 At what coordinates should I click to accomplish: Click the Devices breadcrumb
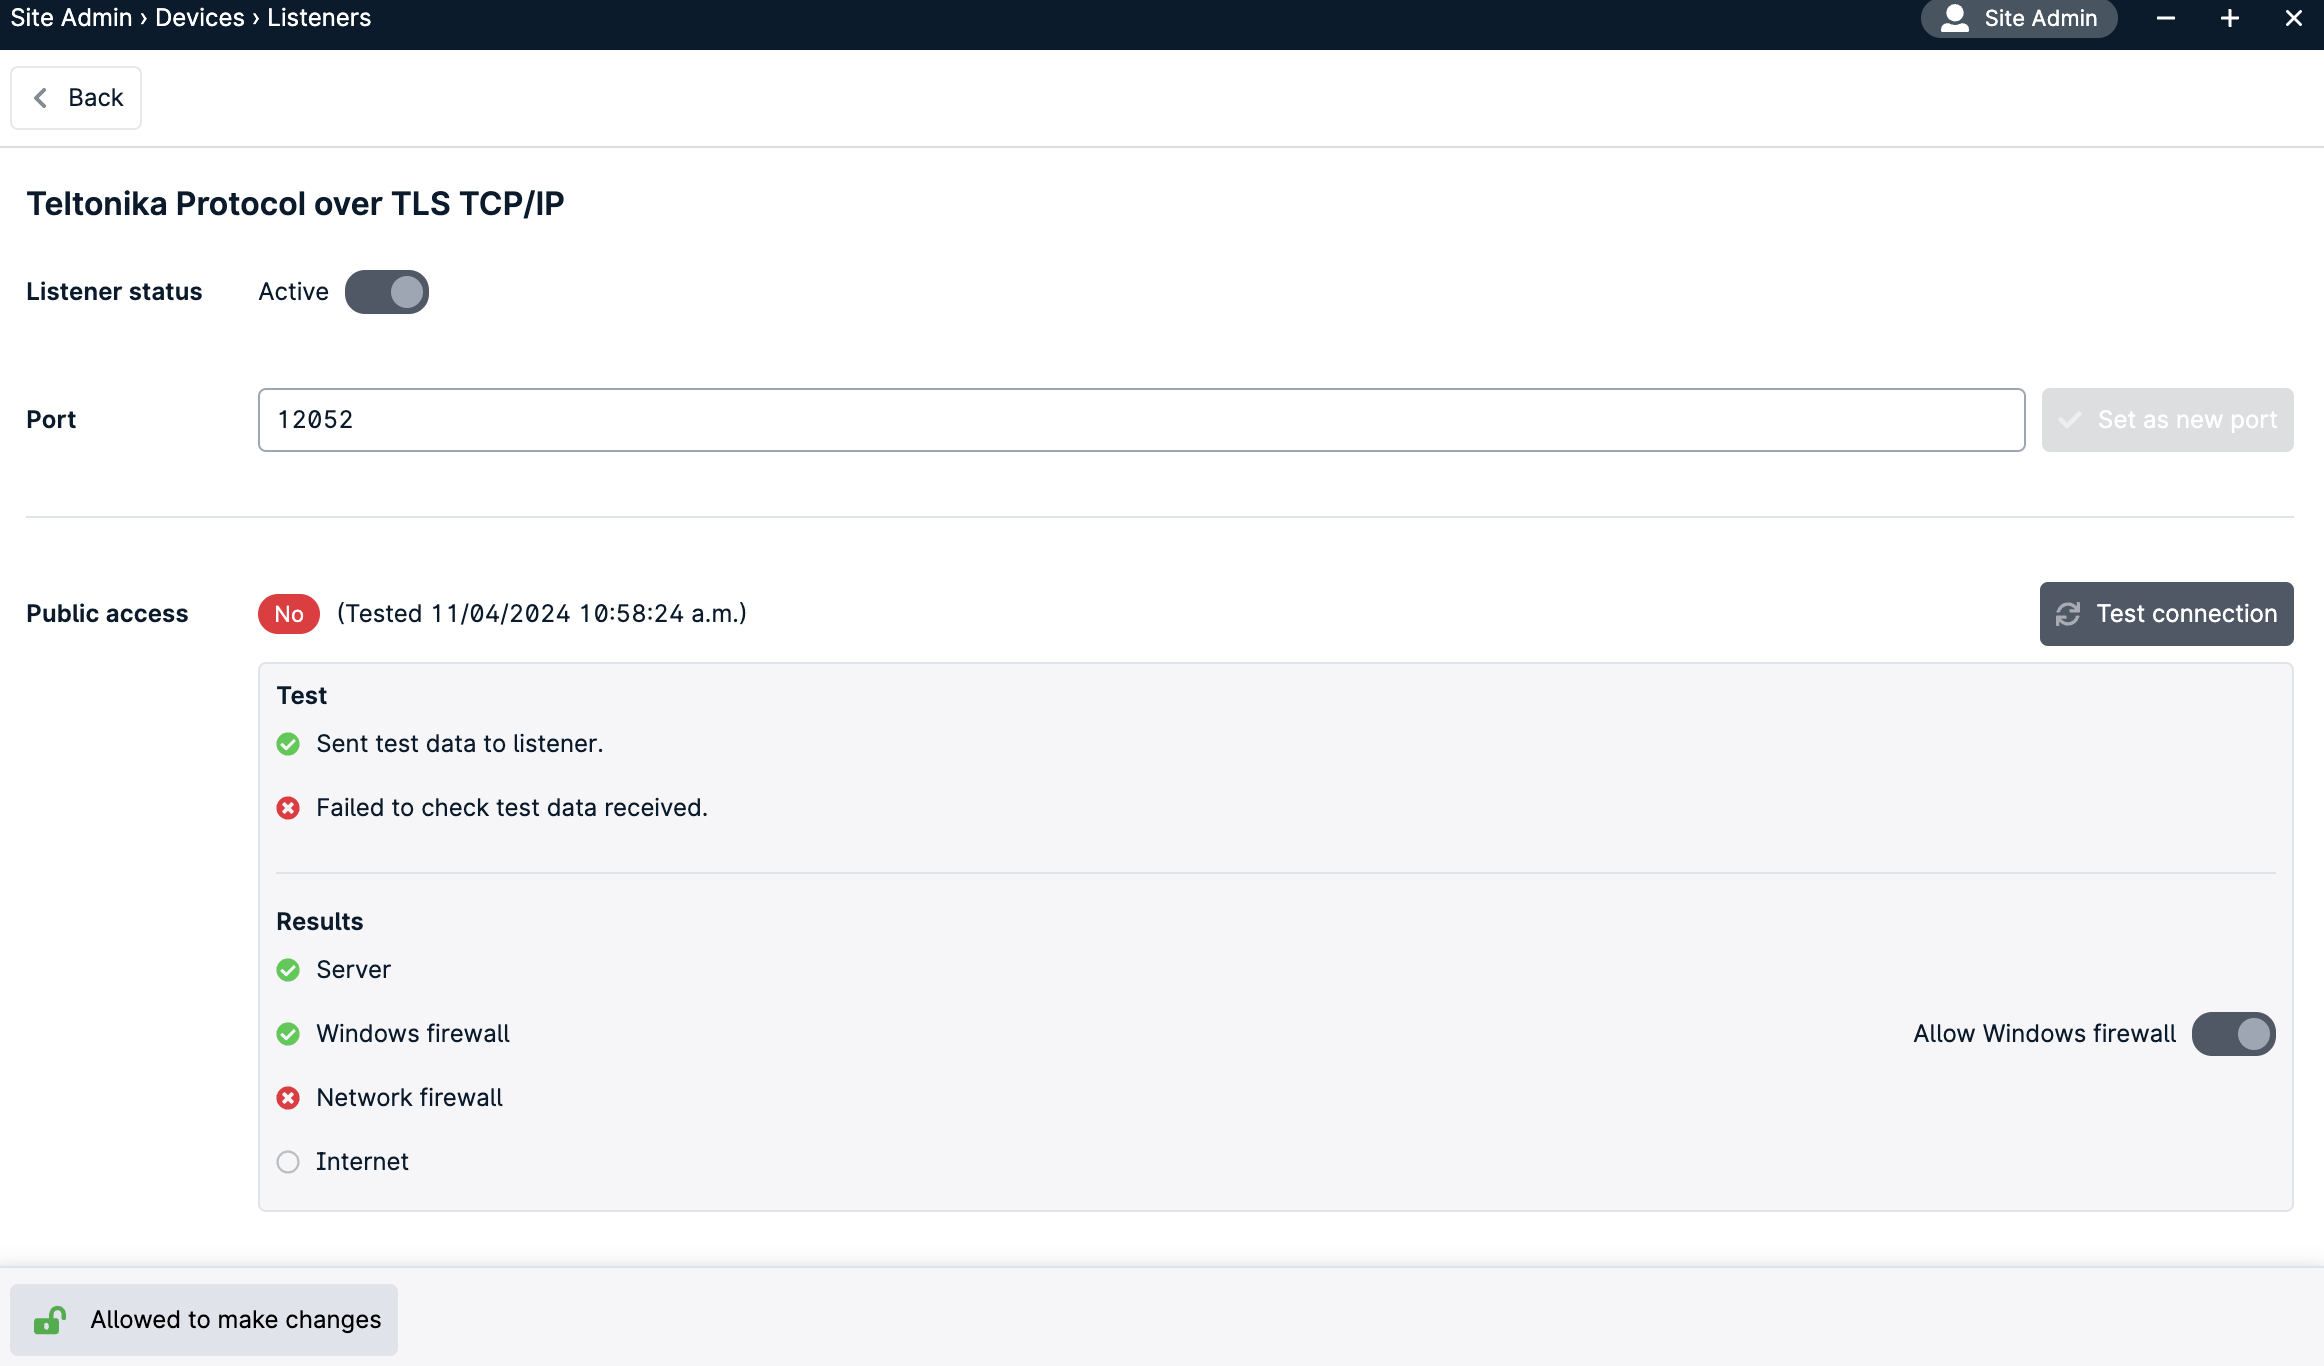pos(200,18)
